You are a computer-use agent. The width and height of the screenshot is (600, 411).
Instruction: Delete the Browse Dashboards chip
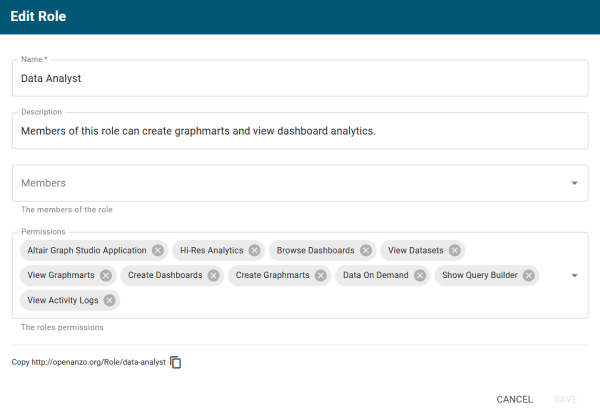366,250
